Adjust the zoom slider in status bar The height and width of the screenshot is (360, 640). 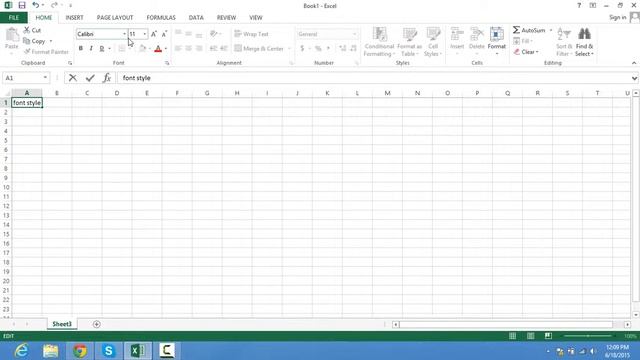click(x=588, y=336)
